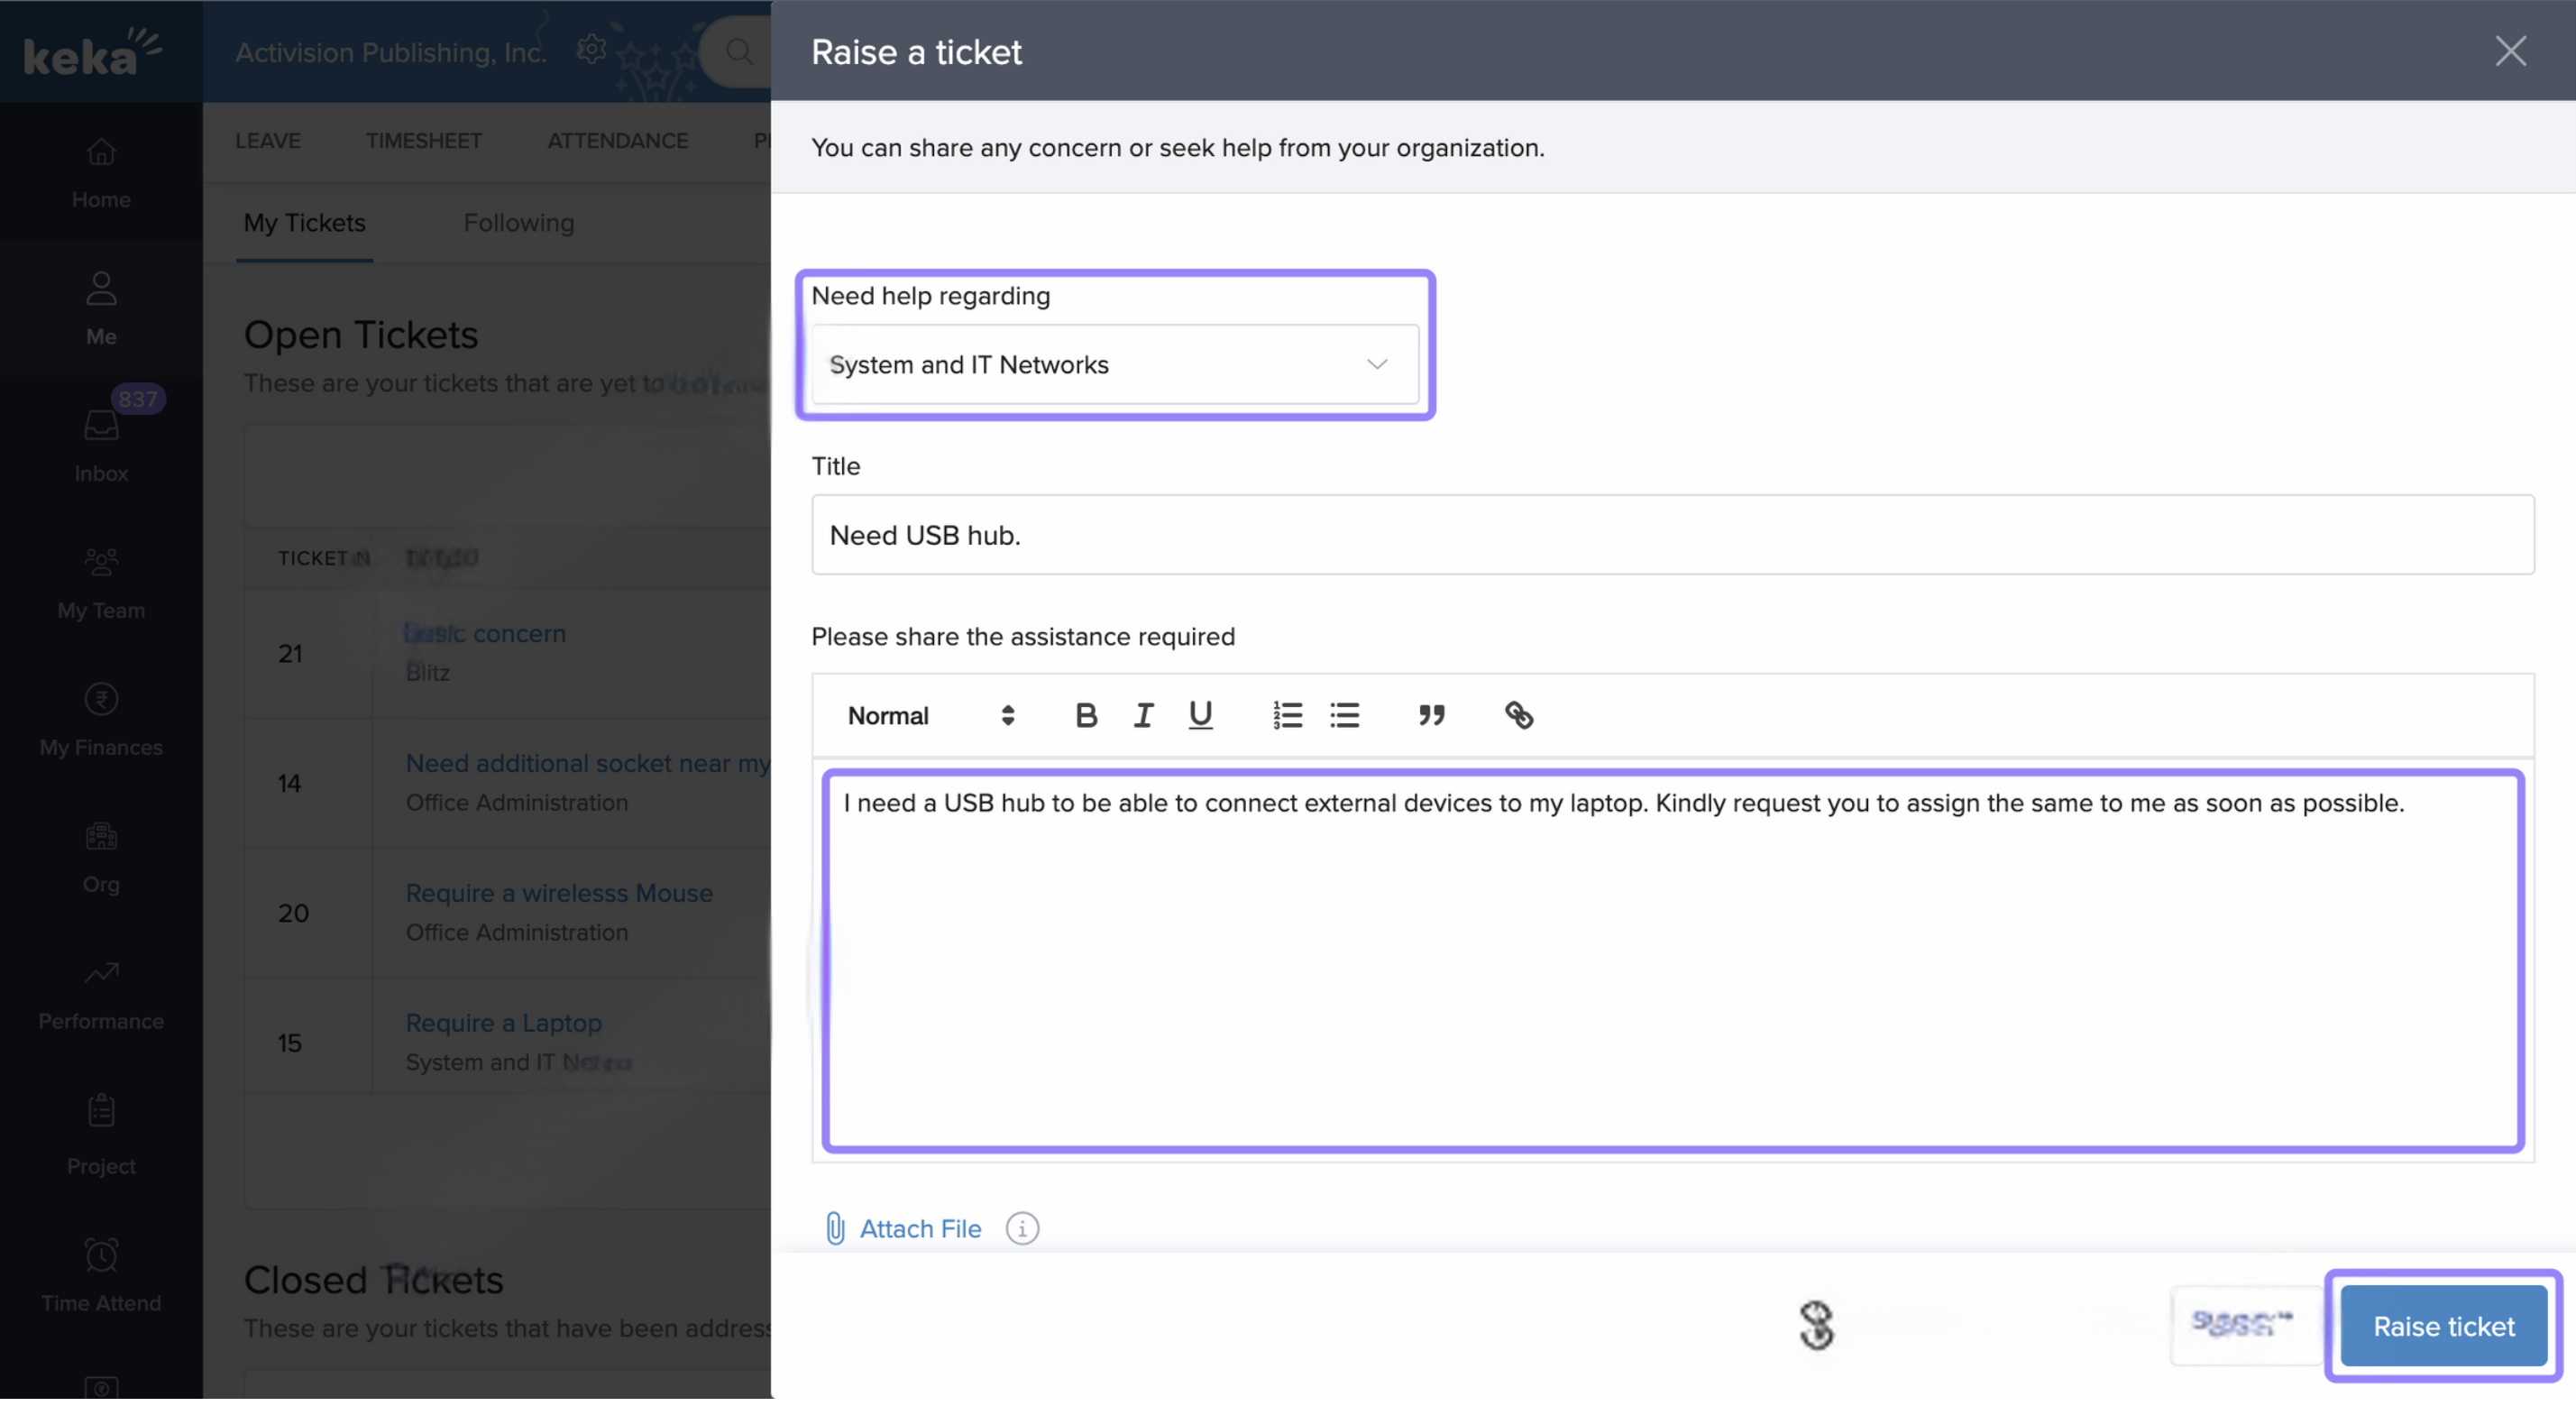Open the Inbox sidebar item

[101, 445]
